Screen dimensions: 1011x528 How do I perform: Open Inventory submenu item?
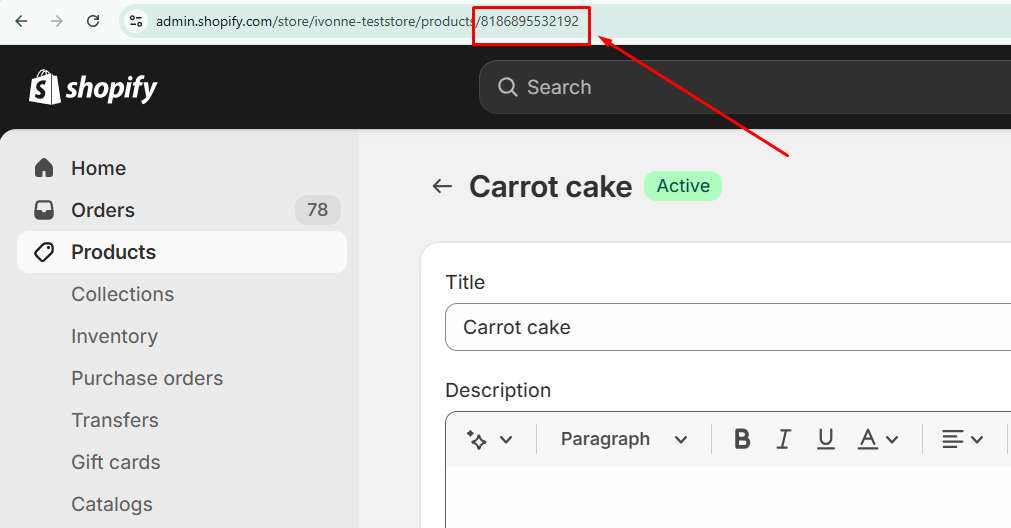click(114, 336)
